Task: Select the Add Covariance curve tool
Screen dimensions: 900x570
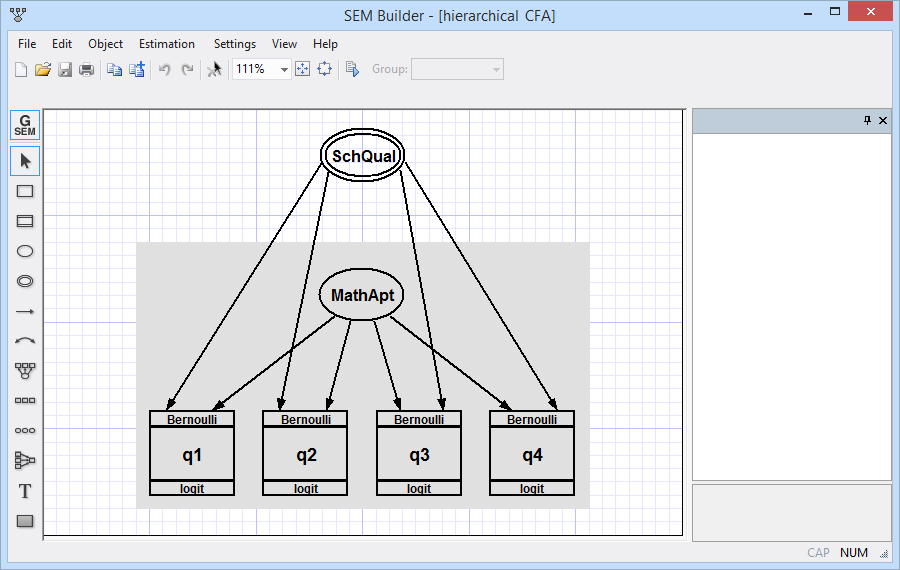Action: click(25, 341)
